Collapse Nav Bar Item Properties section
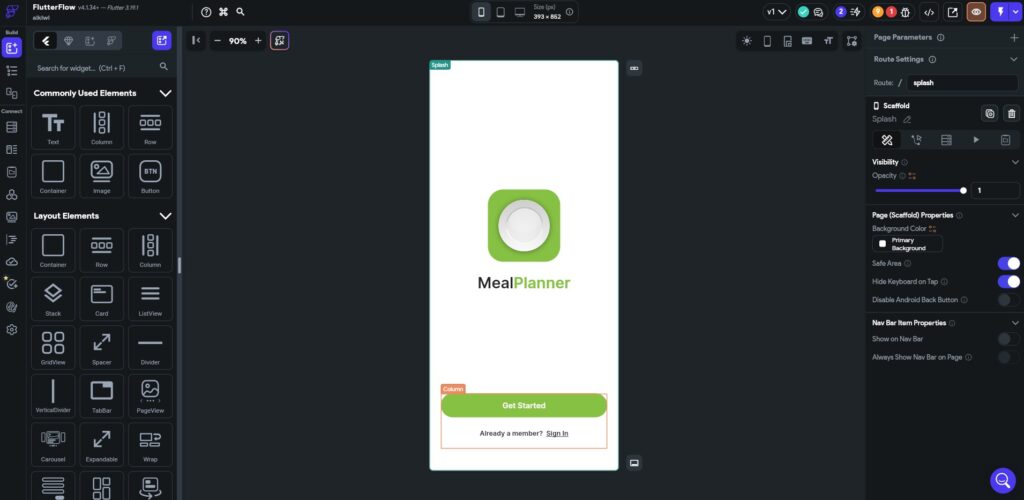Image resolution: width=1024 pixels, height=500 pixels. [1015, 323]
